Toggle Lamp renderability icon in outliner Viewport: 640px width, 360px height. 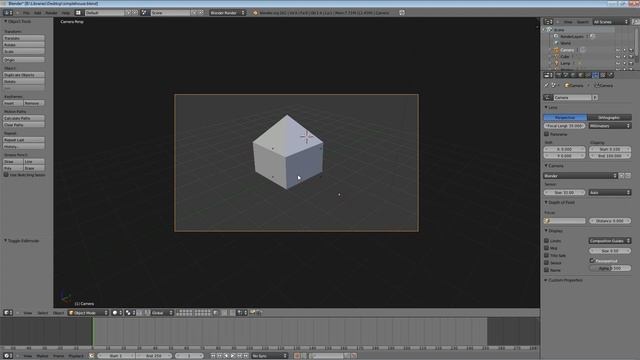pos(631,63)
